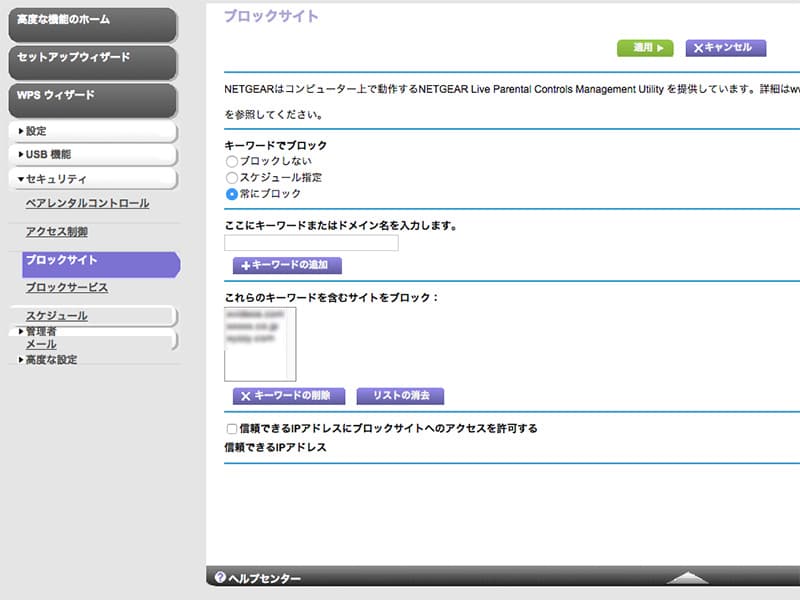Select the ブロックしない radio option
800x600 pixels.
[232, 161]
